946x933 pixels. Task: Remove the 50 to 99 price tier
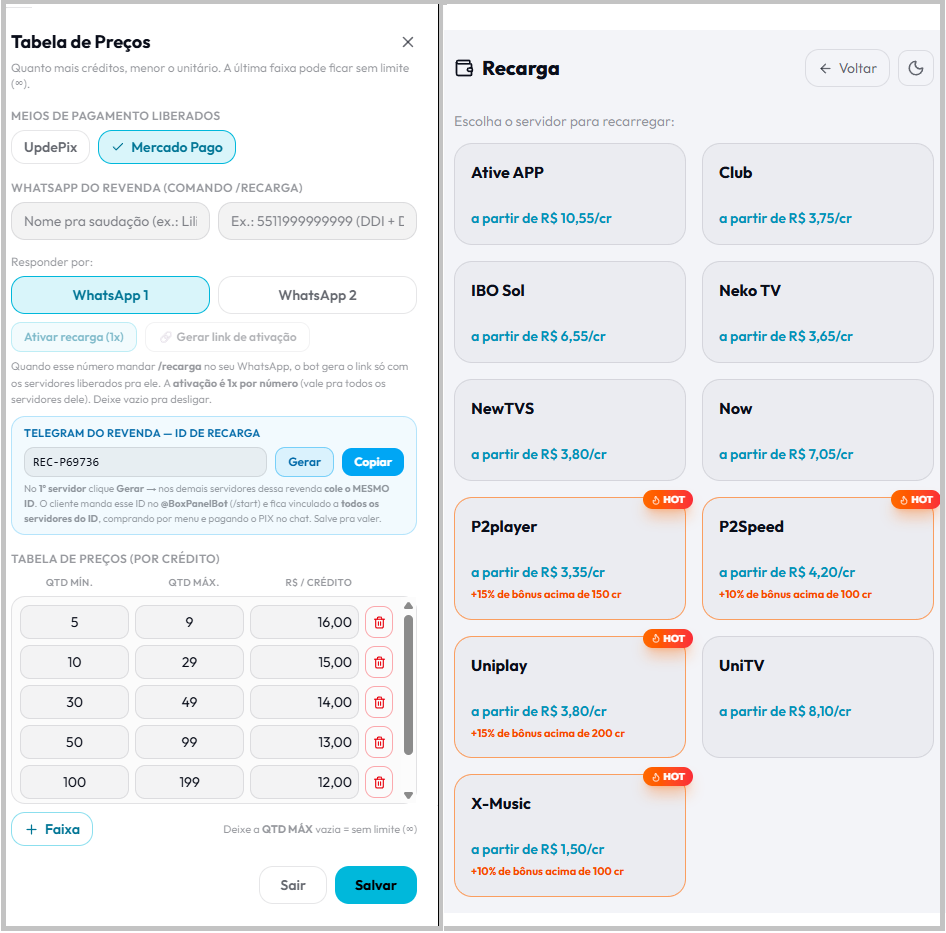[379, 742]
